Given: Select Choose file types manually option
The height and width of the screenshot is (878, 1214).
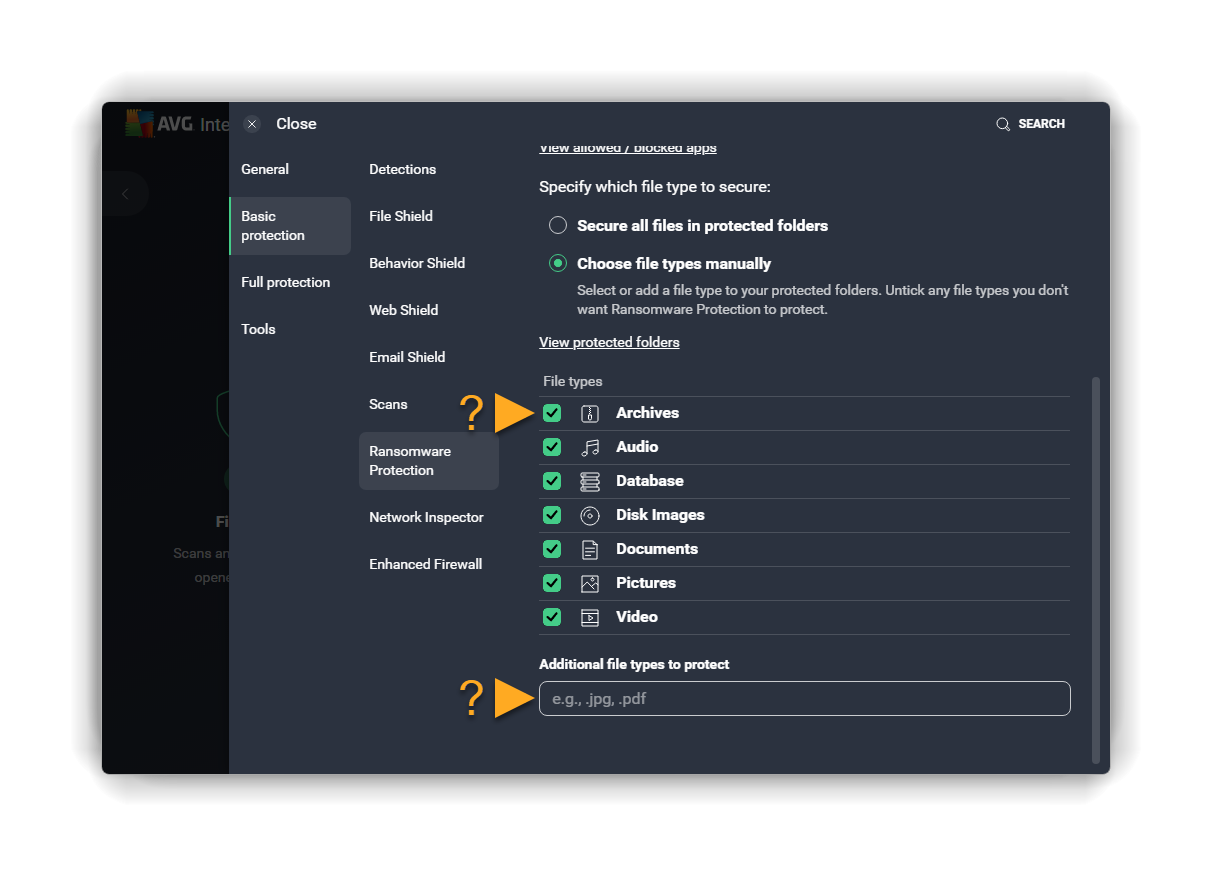Looking at the screenshot, I should pyautogui.click(x=558, y=264).
